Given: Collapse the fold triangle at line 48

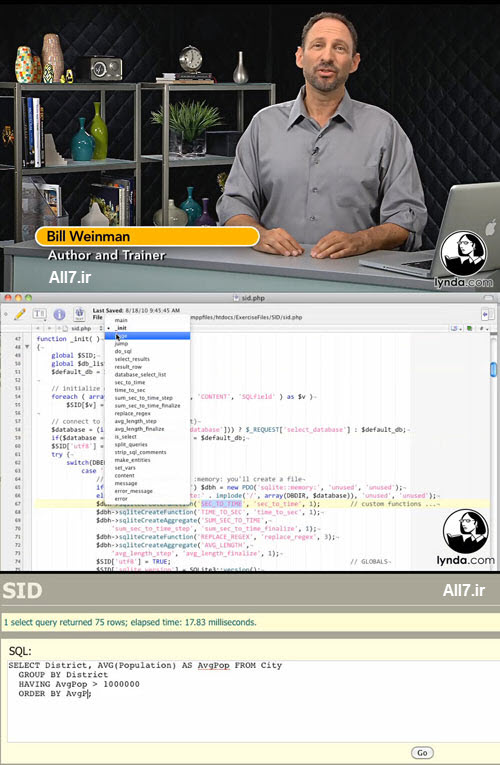Looking at the screenshot, I should (27, 347).
